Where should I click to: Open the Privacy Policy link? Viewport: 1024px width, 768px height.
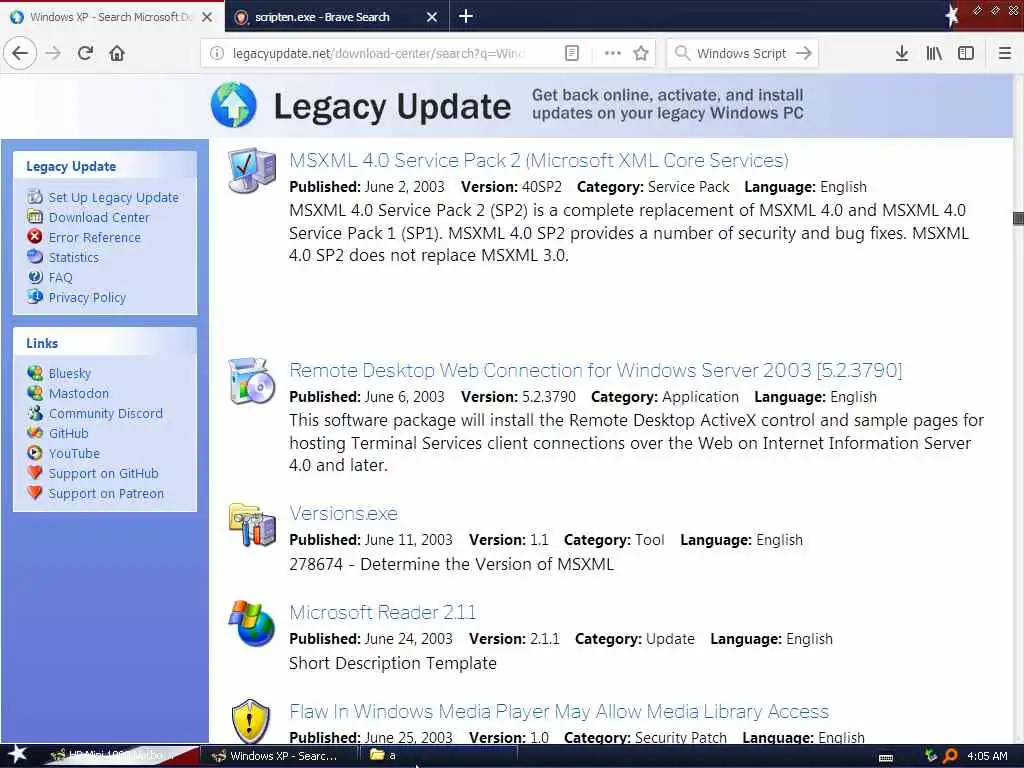87,298
